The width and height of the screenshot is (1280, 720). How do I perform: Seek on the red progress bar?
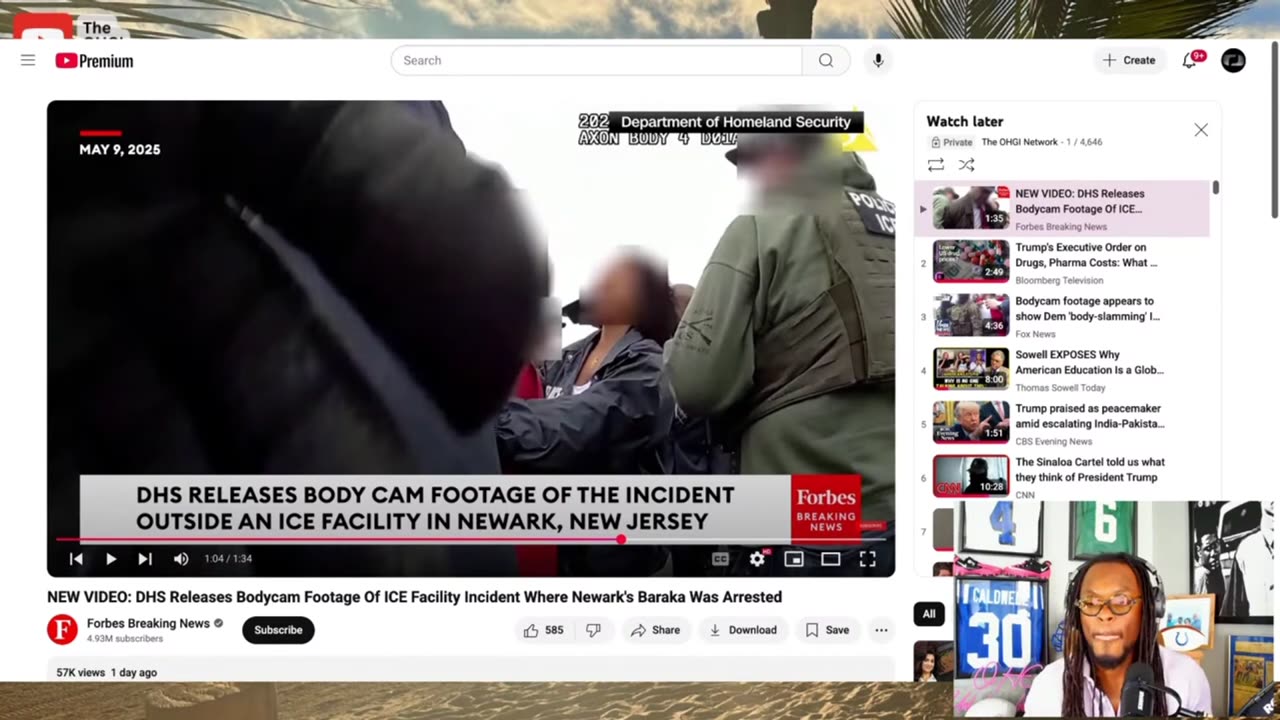(x=471, y=539)
